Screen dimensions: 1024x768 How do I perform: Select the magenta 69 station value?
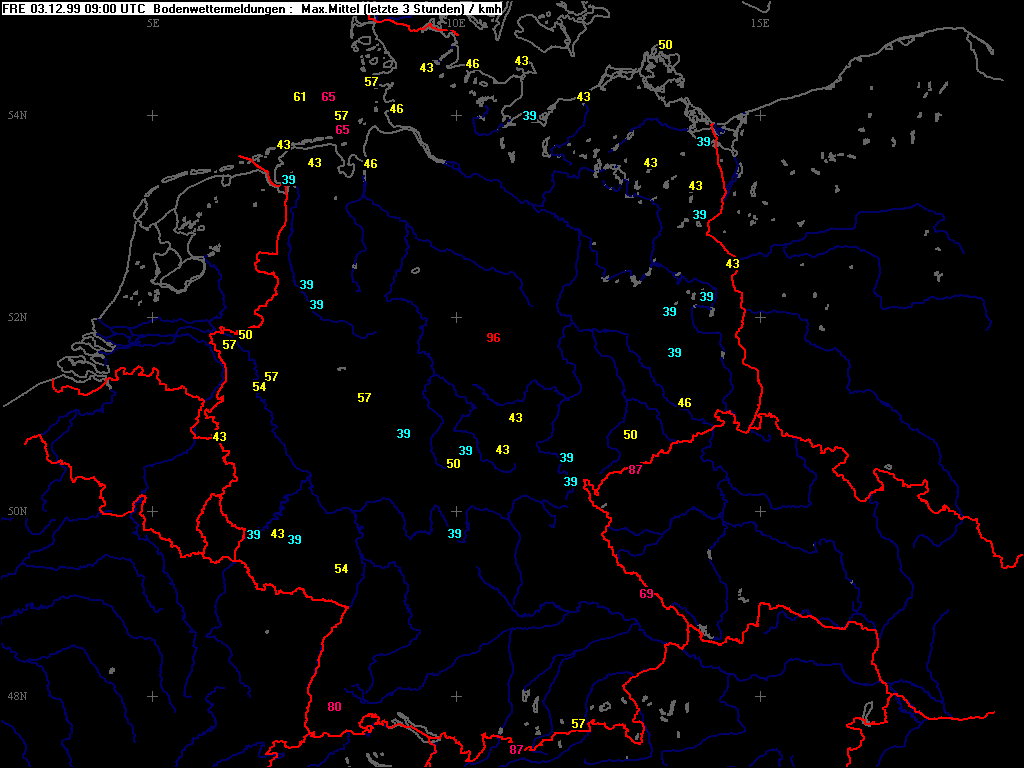point(647,594)
